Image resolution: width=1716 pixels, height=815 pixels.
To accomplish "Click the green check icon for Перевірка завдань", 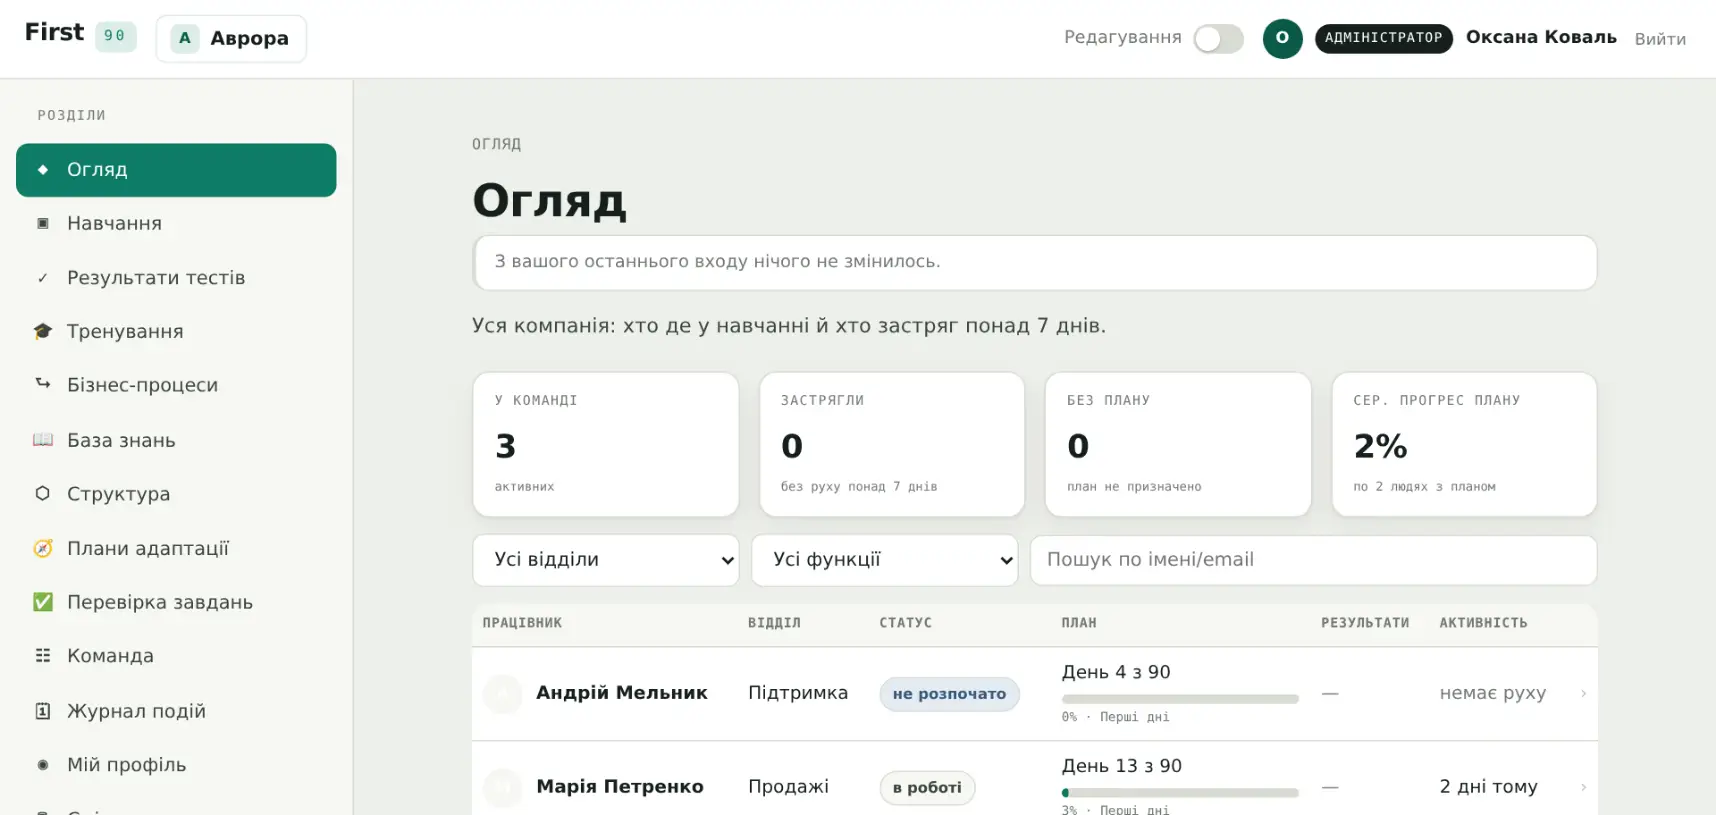I will click(43, 602).
